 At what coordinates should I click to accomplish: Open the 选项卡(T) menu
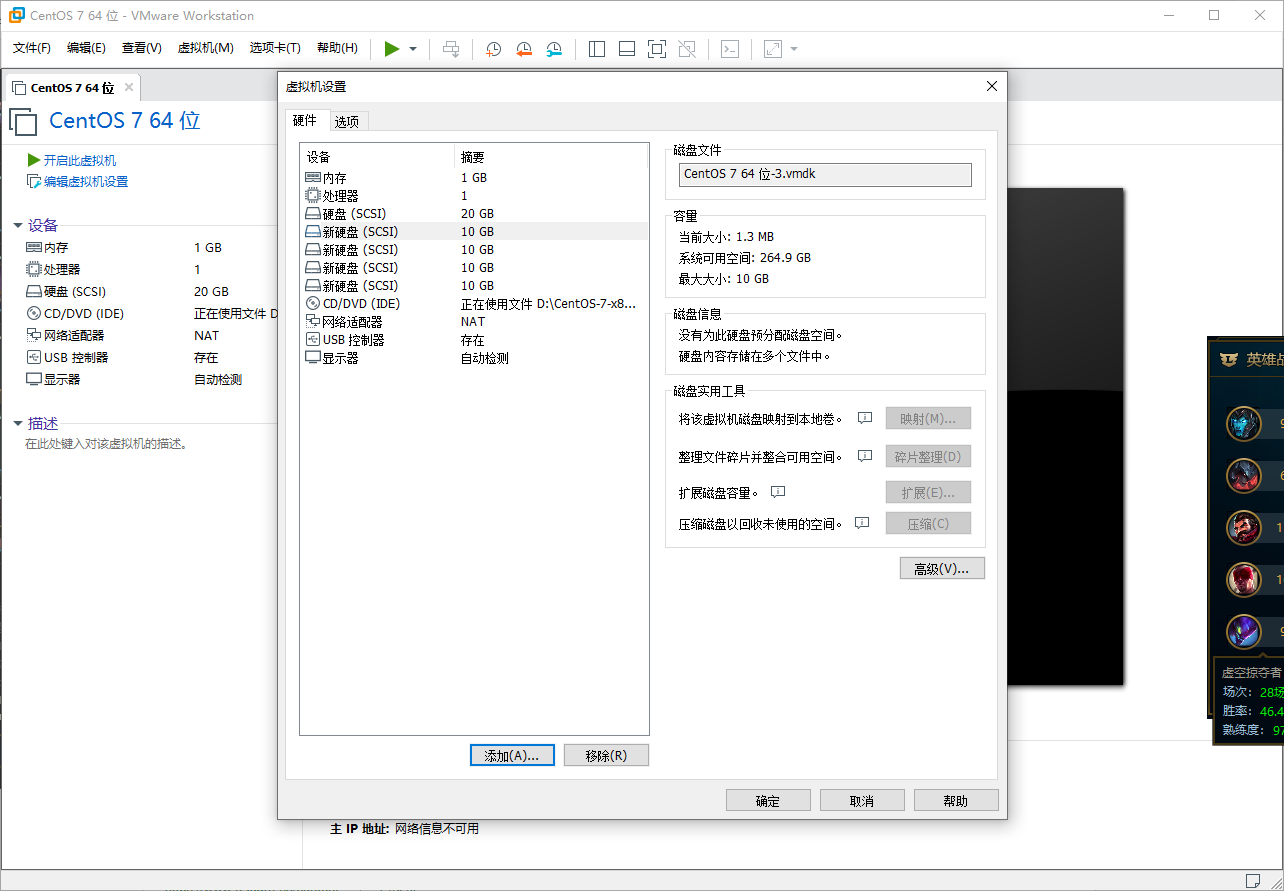(x=275, y=48)
